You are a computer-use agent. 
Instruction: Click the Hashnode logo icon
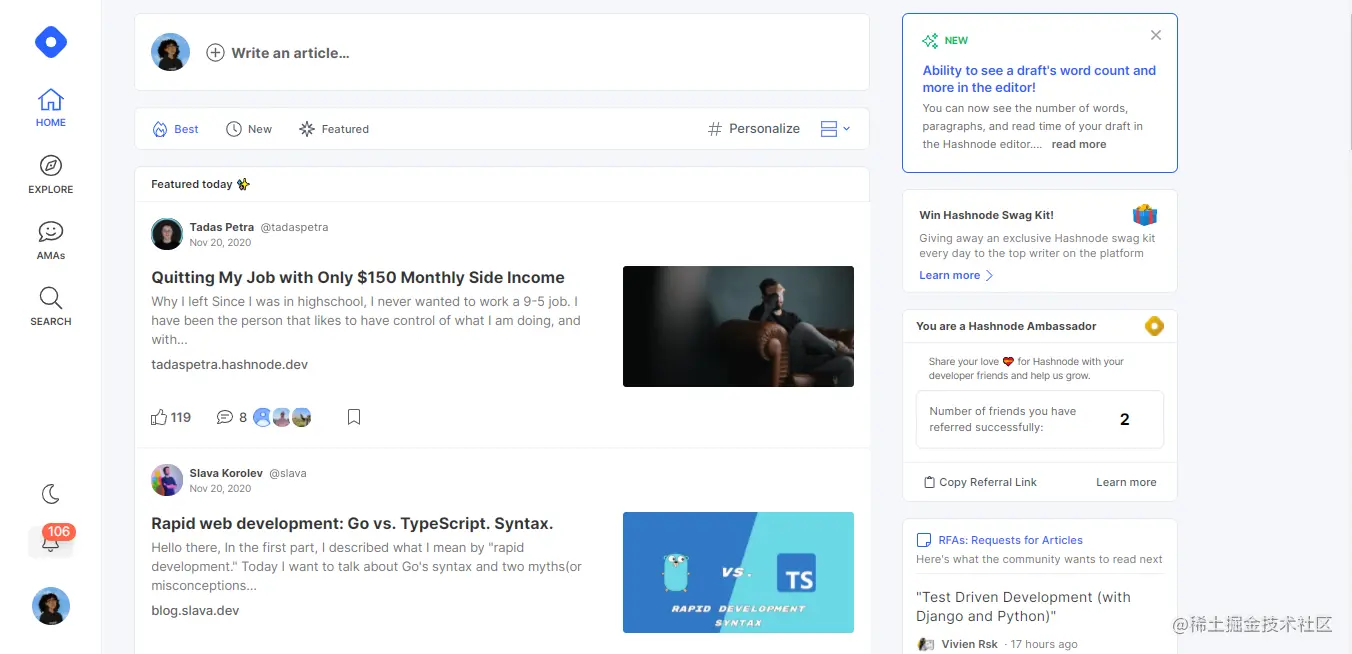tap(51, 42)
